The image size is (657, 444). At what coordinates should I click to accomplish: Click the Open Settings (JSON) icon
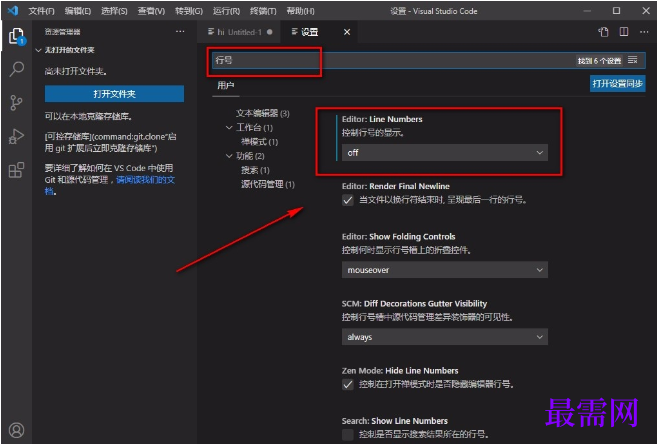coord(603,32)
